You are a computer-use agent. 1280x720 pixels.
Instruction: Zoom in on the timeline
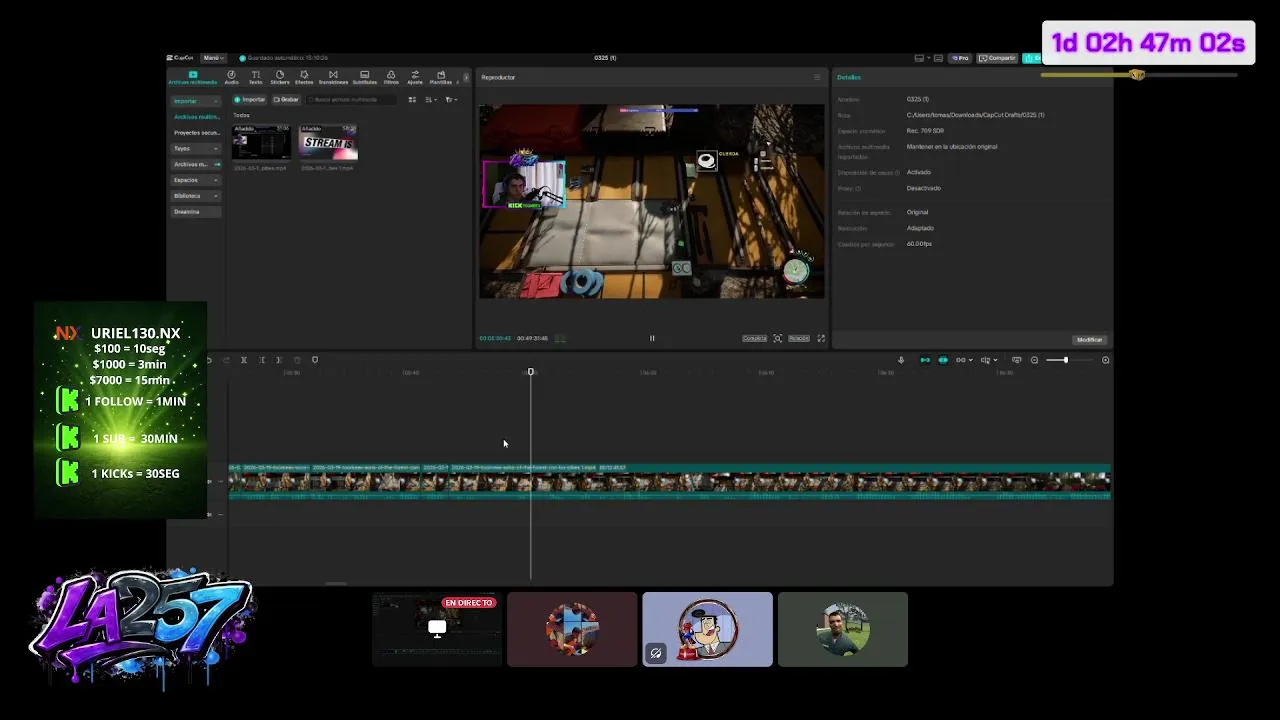tap(1105, 360)
